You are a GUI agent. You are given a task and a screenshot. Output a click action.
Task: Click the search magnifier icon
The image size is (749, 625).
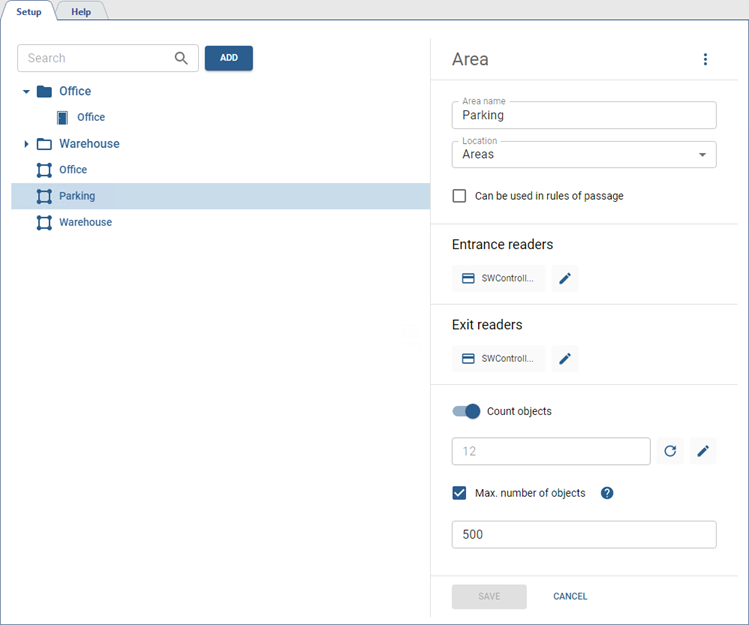tap(181, 58)
